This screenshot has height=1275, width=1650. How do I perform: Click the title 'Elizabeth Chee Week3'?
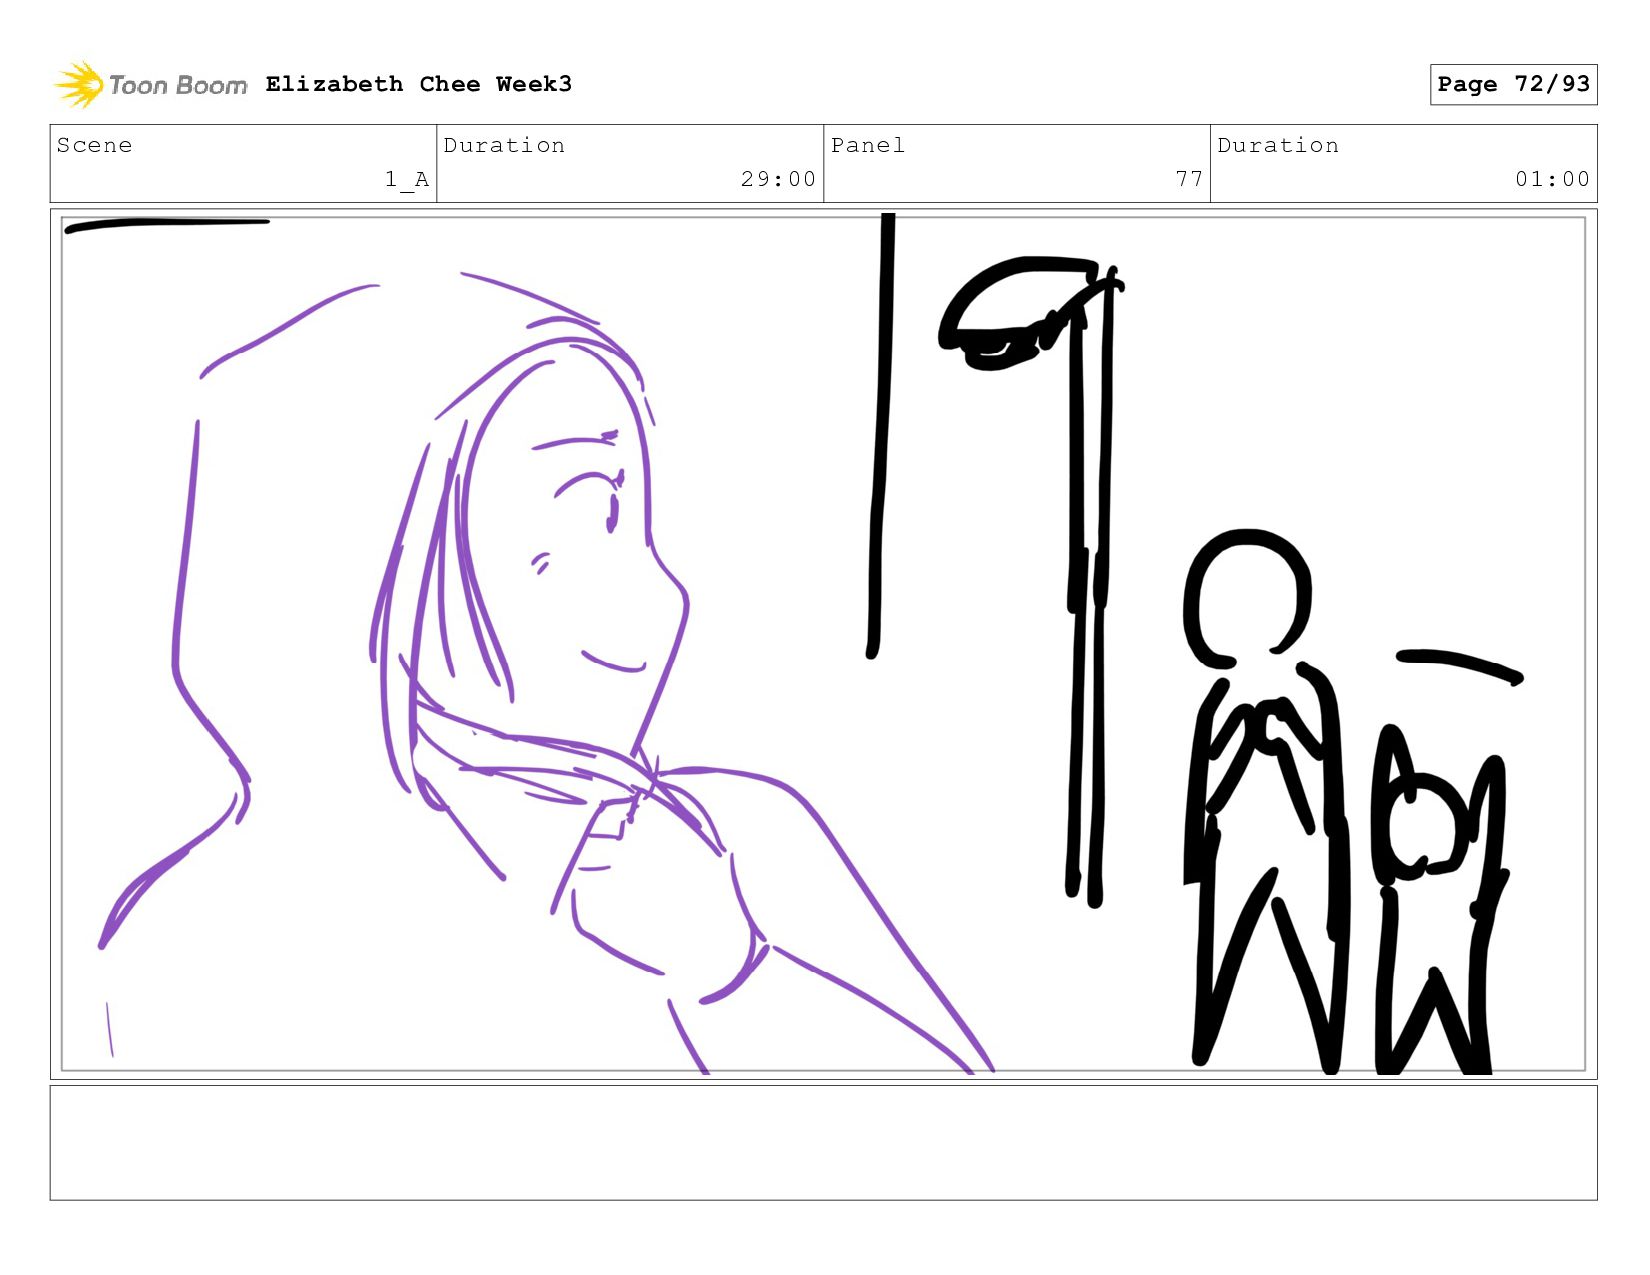(419, 84)
